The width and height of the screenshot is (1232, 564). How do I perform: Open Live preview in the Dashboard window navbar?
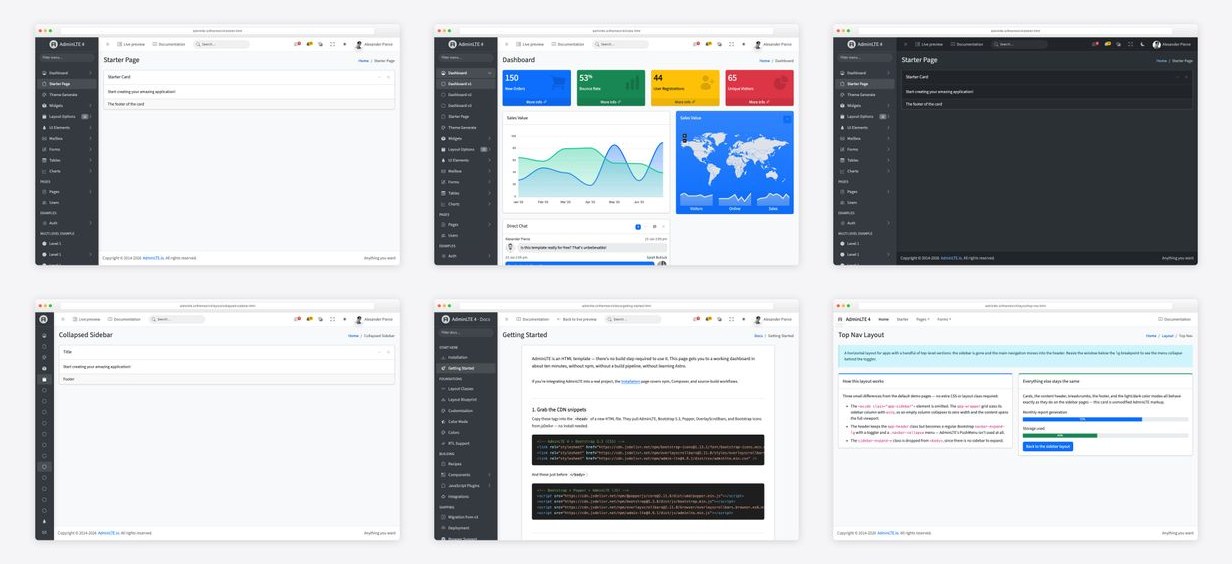[530, 44]
